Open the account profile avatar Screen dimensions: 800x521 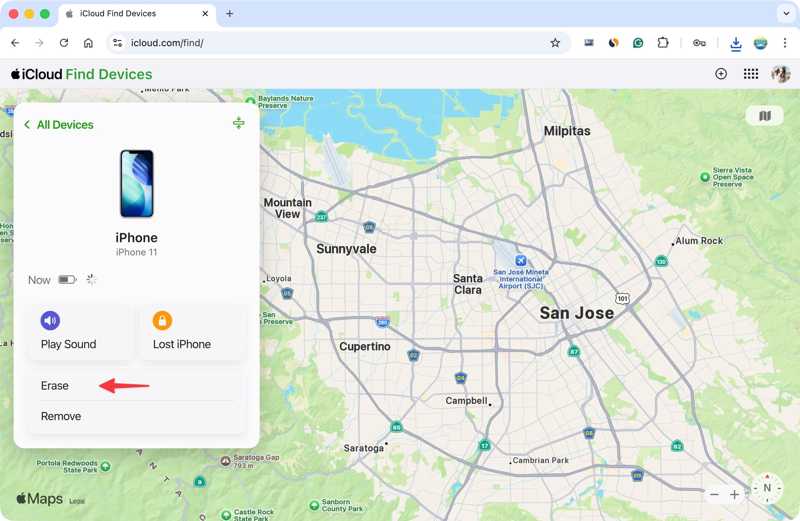781,74
